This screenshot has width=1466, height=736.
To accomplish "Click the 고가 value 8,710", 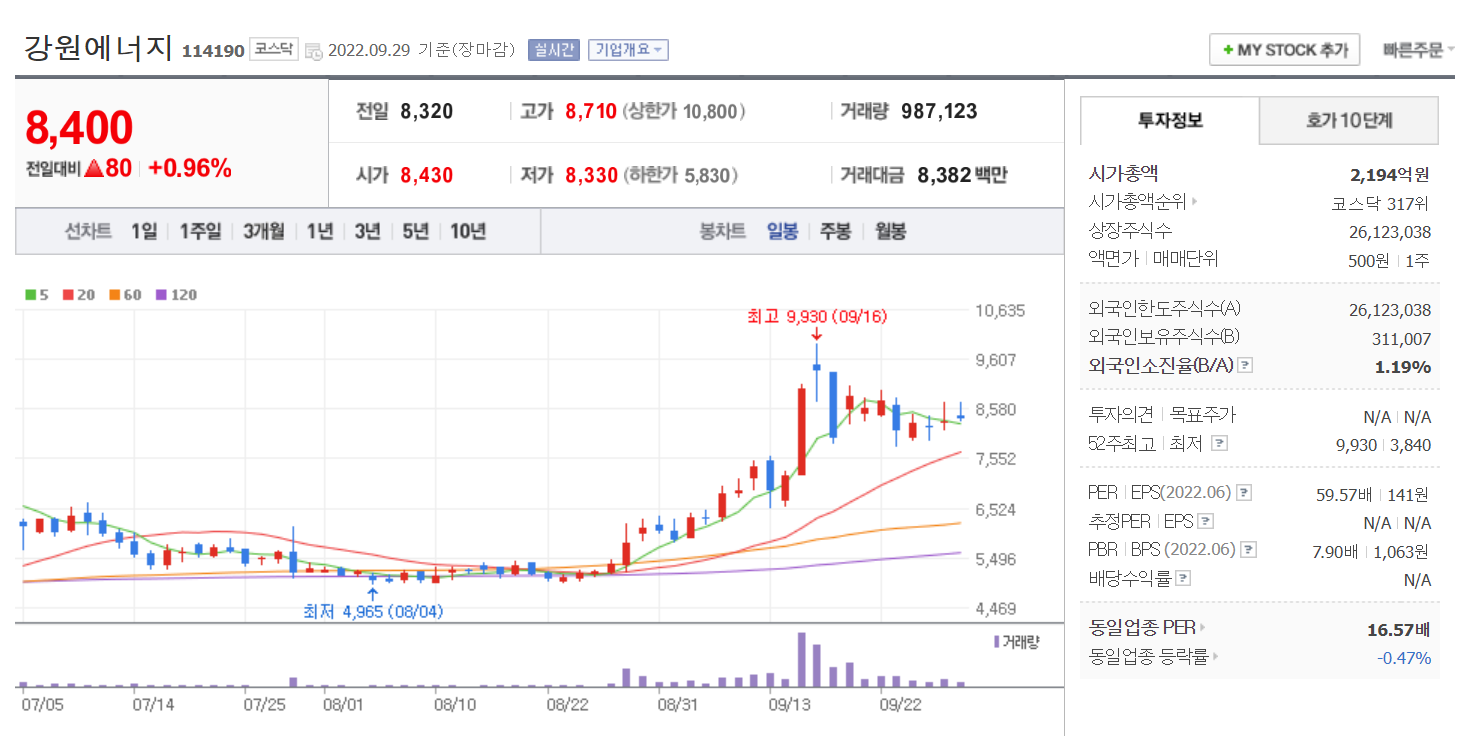I will pyautogui.click(x=591, y=111).
